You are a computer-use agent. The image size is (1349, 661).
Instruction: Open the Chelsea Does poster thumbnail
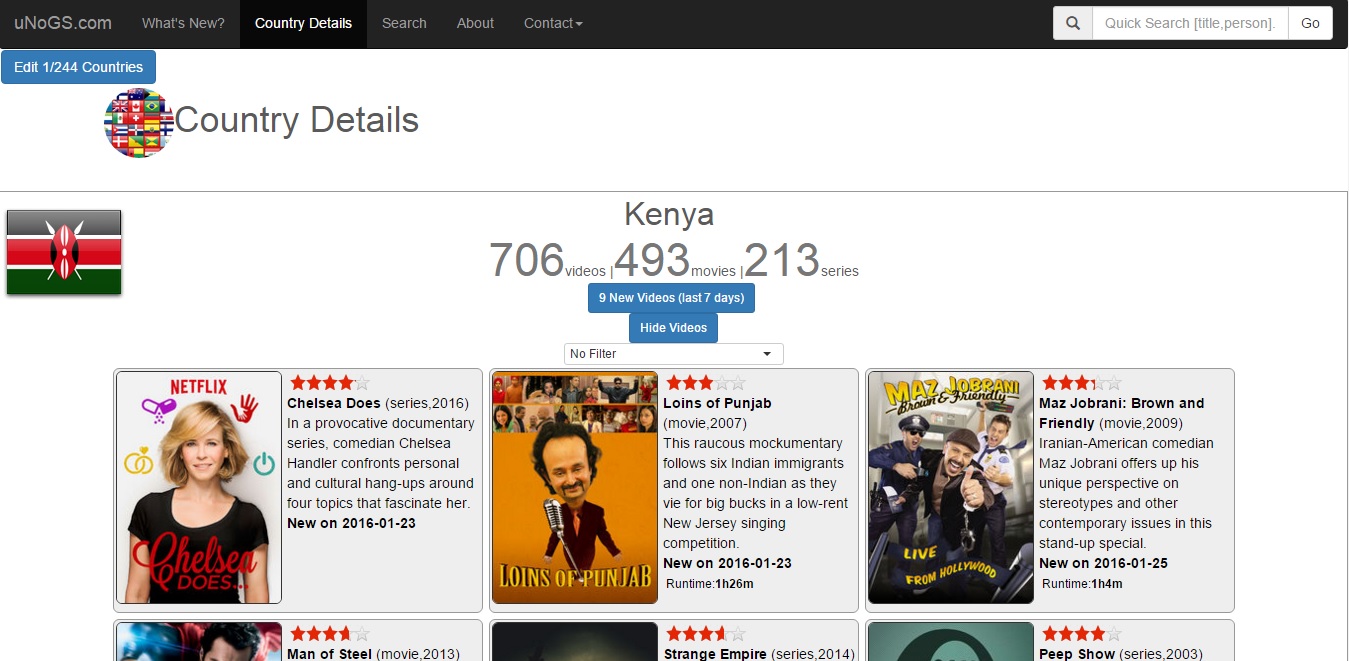tap(199, 488)
